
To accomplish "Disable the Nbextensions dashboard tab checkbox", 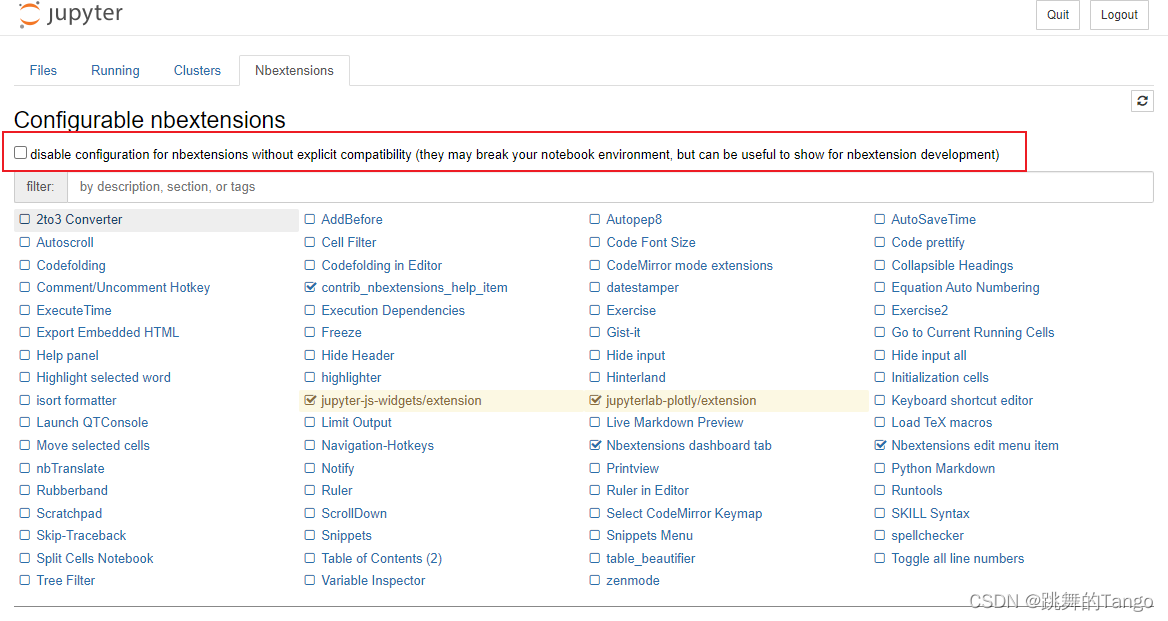I will [x=594, y=445].
